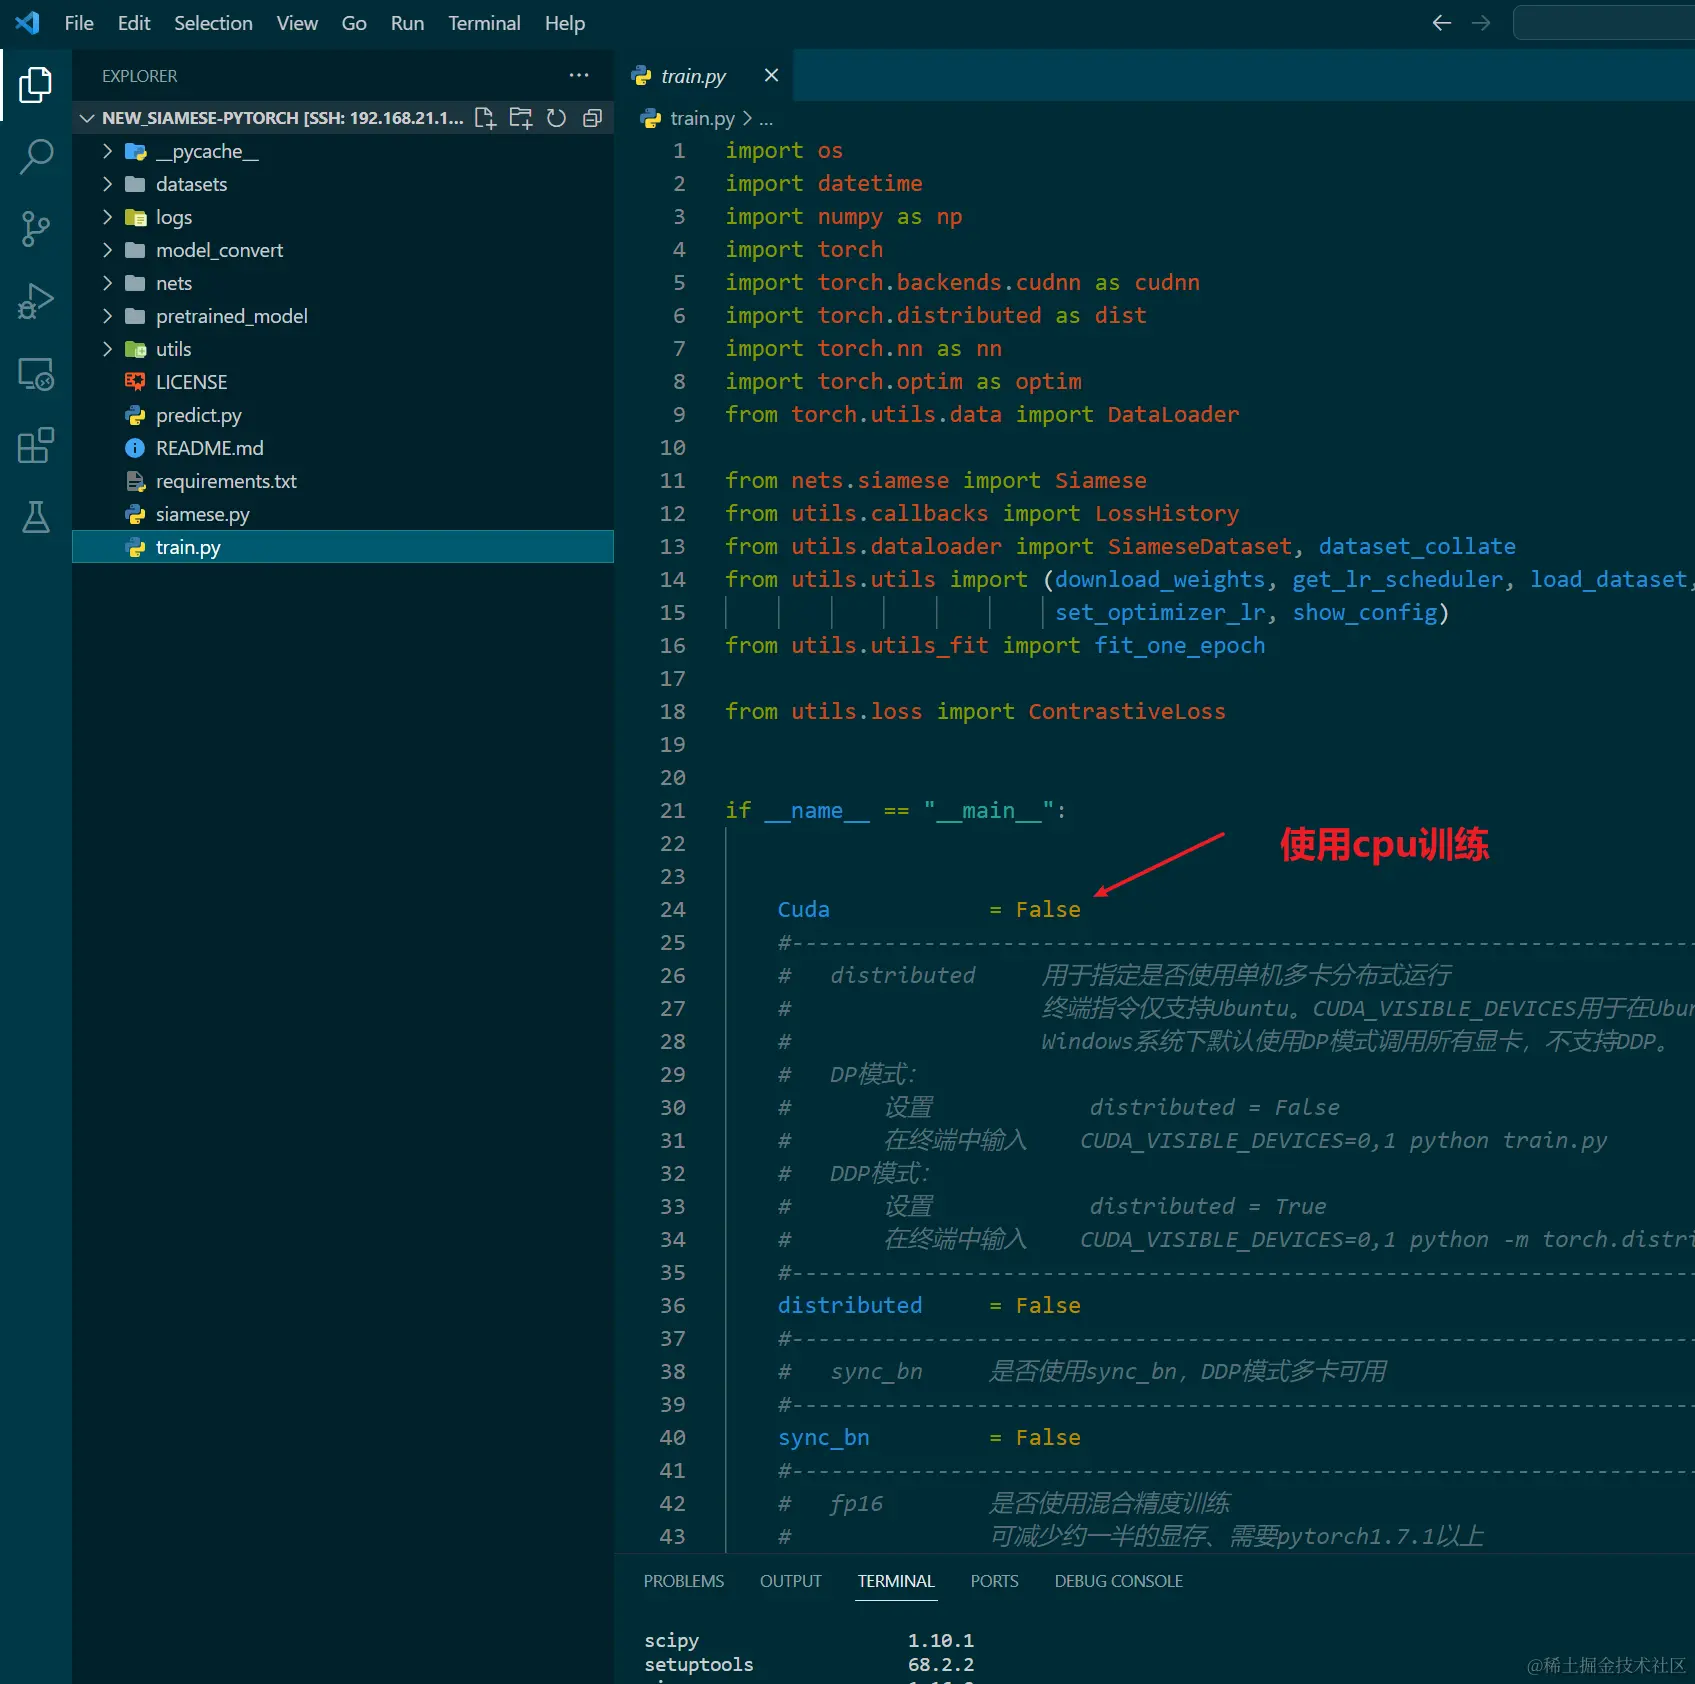Open Source Control view
This screenshot has width=1695, height=1684.
click(36, 229)
